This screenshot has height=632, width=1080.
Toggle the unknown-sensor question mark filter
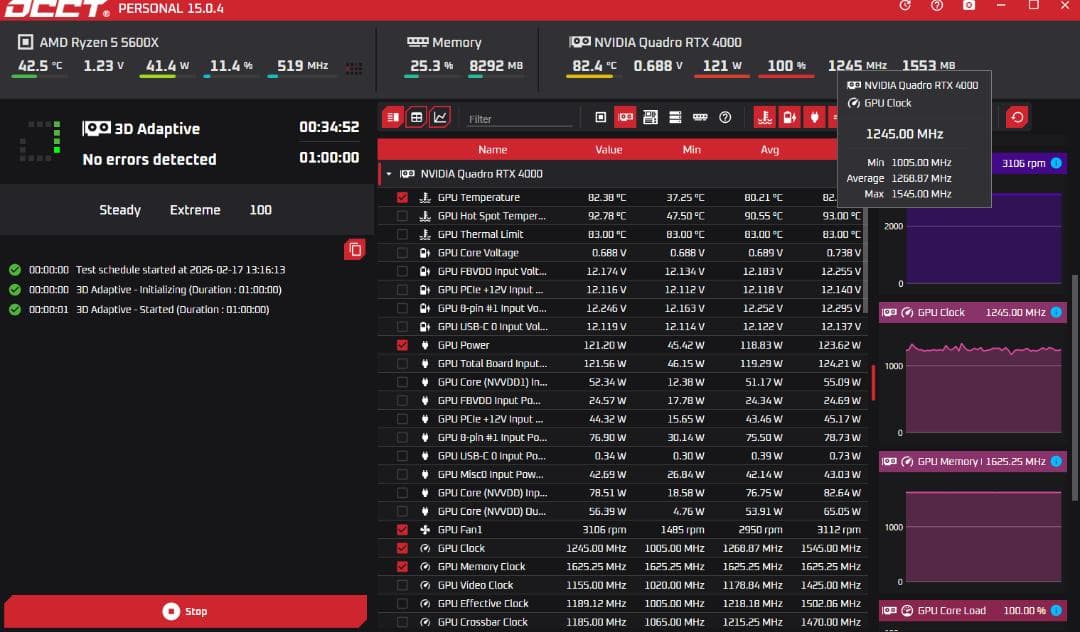pos(725,118)
